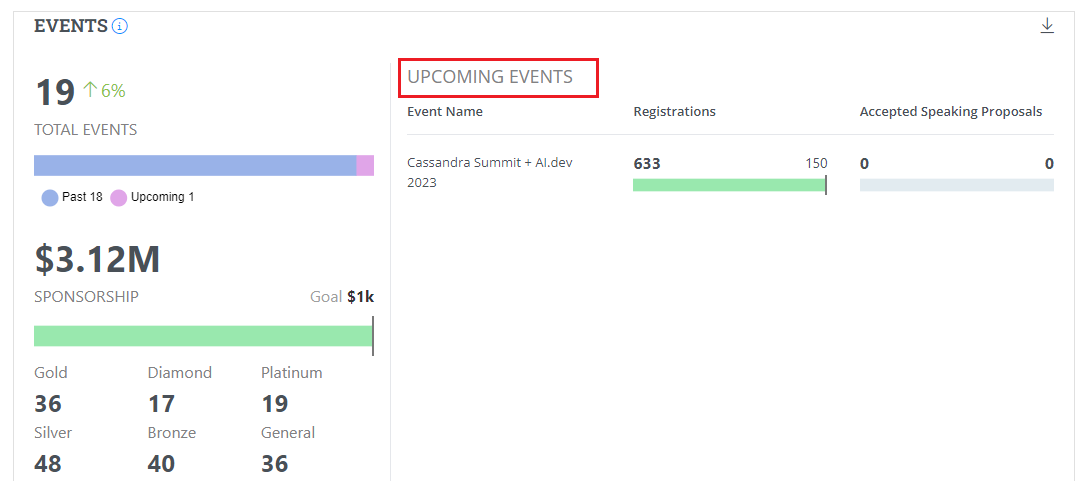The width and height of the screenshot is (1083, 481).
Task: Click the $3.12M sponsorship total
Action: coord(97,259)
